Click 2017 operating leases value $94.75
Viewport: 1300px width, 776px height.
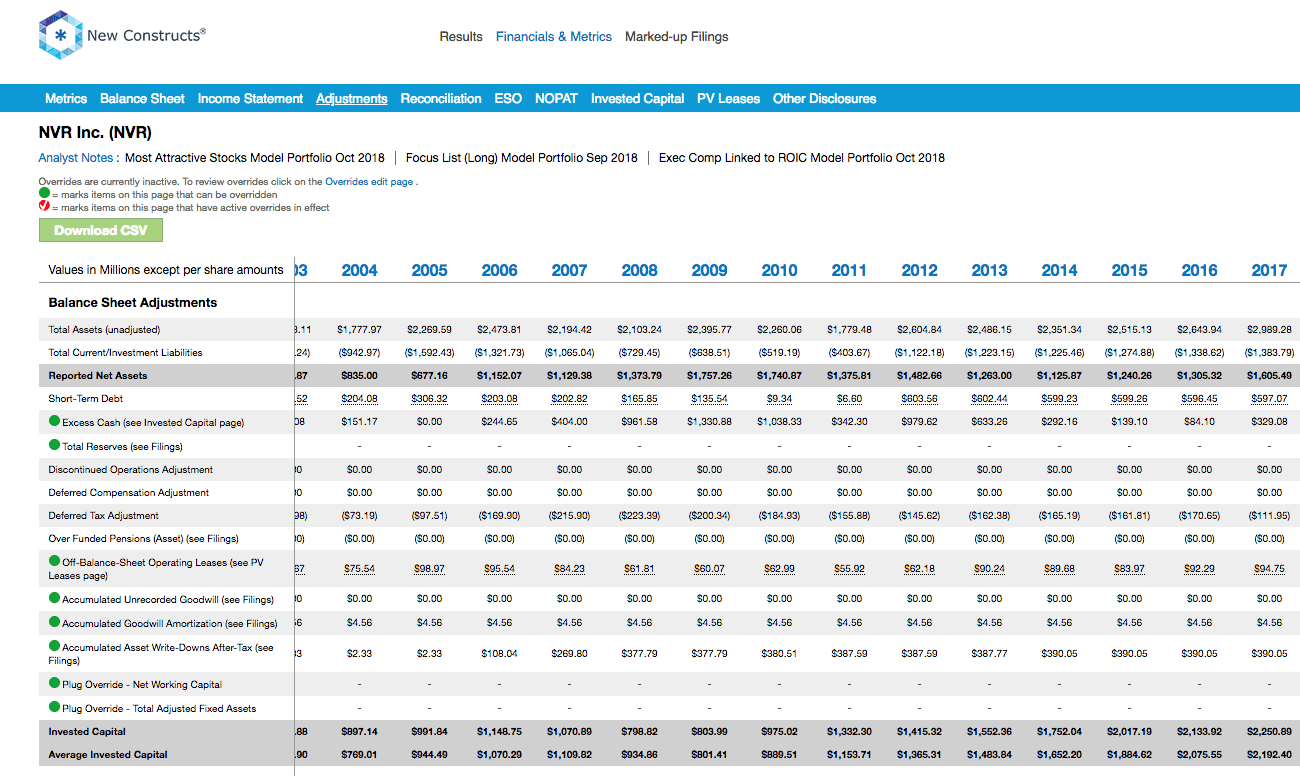click(x=1269, y=568)
